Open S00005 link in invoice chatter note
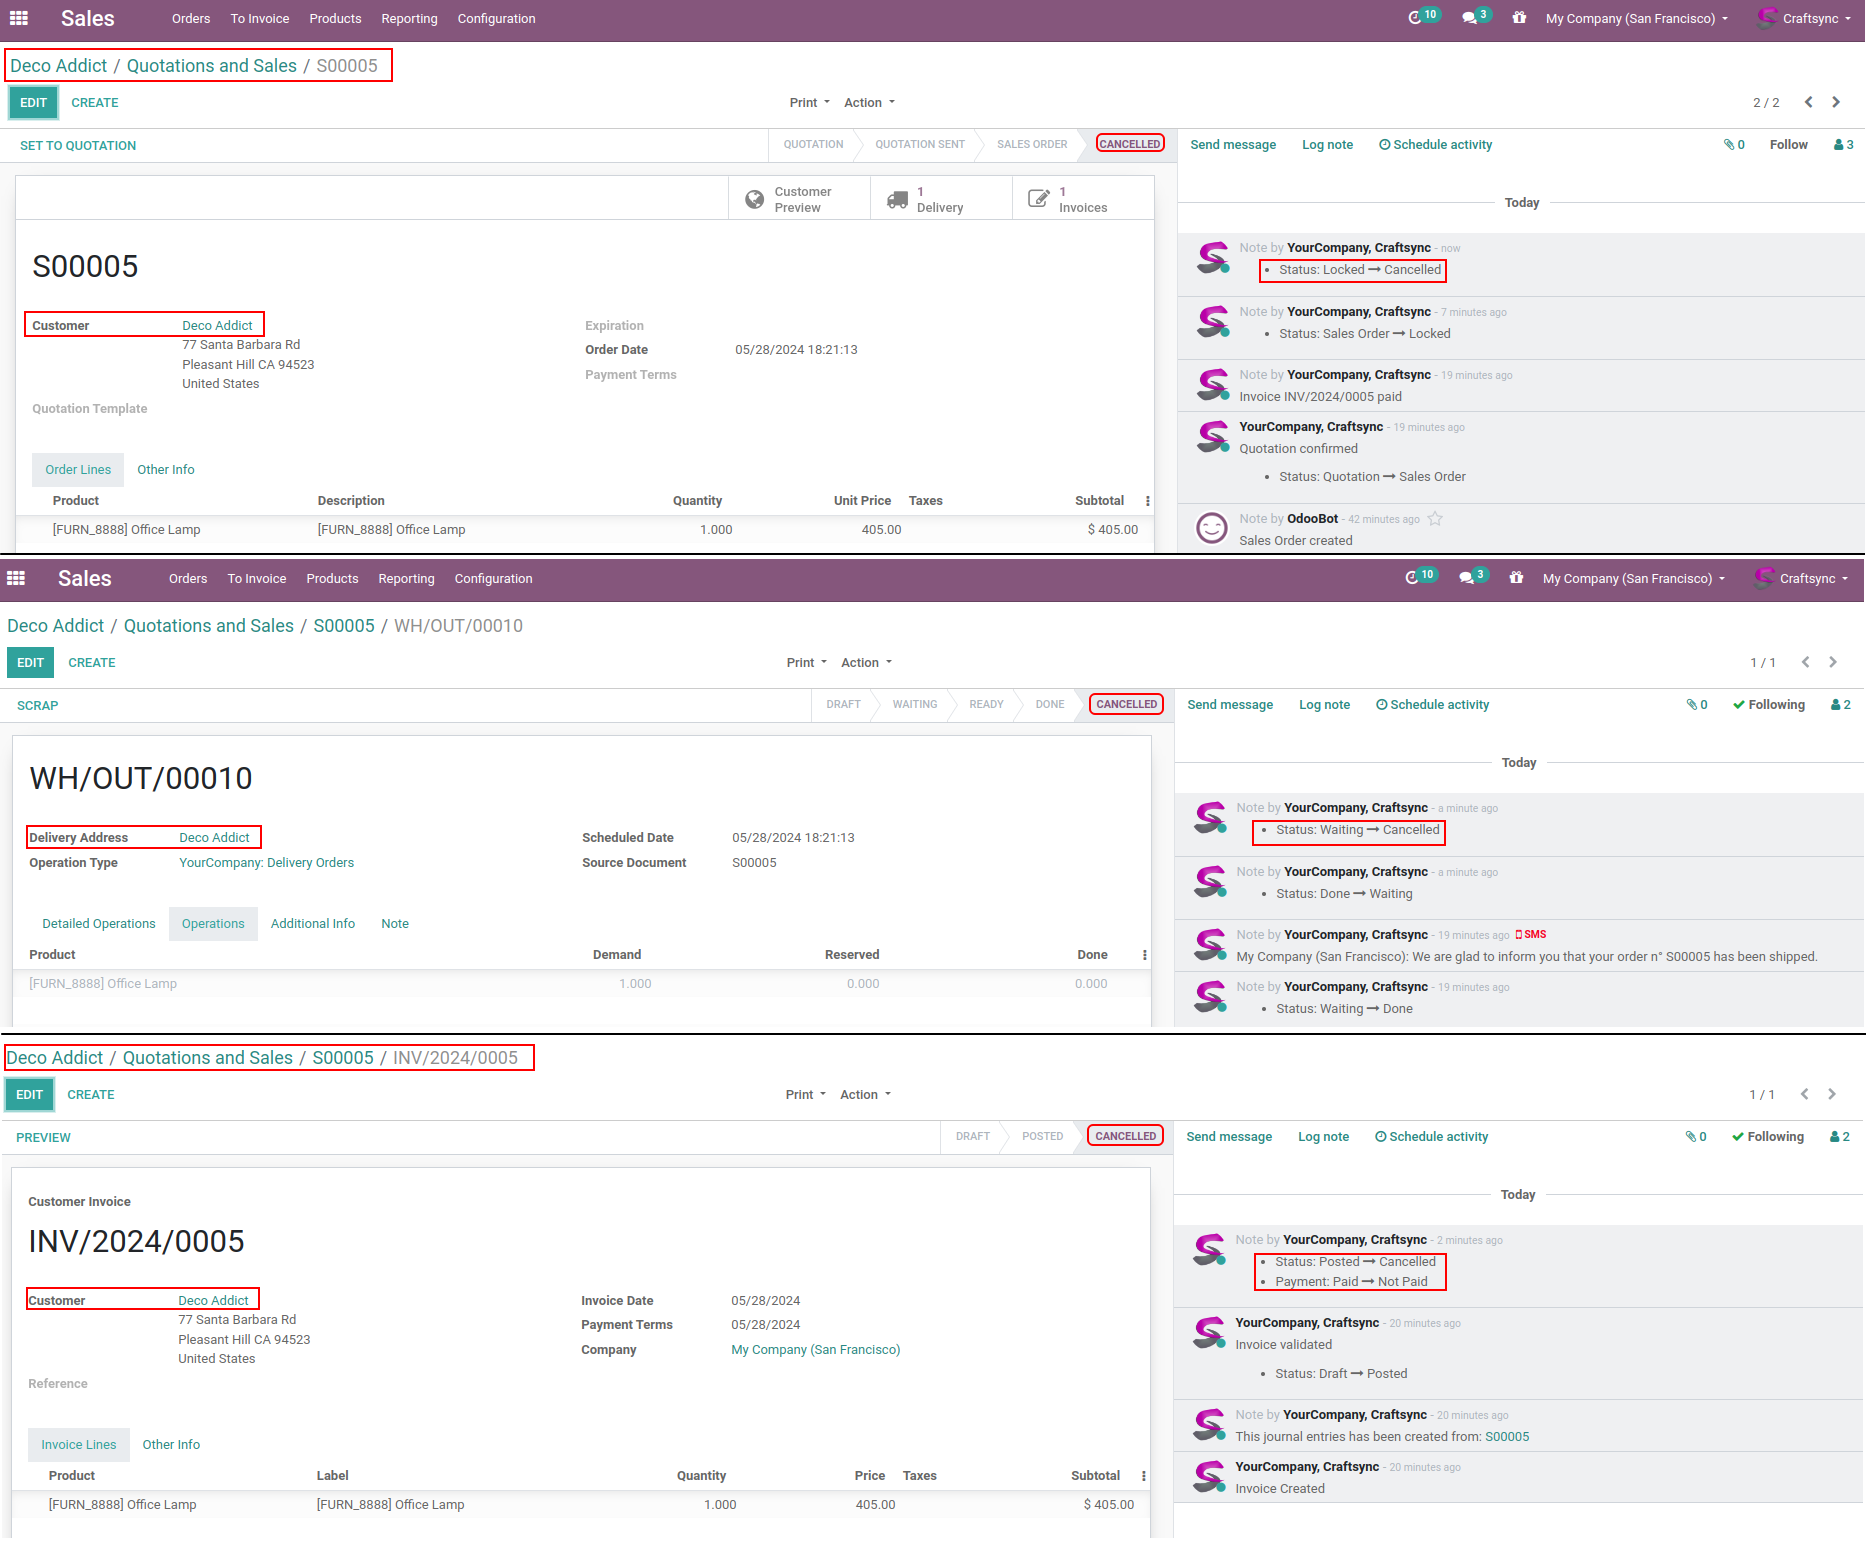1866x1544 pixels. click(x=1507, y=1437)
